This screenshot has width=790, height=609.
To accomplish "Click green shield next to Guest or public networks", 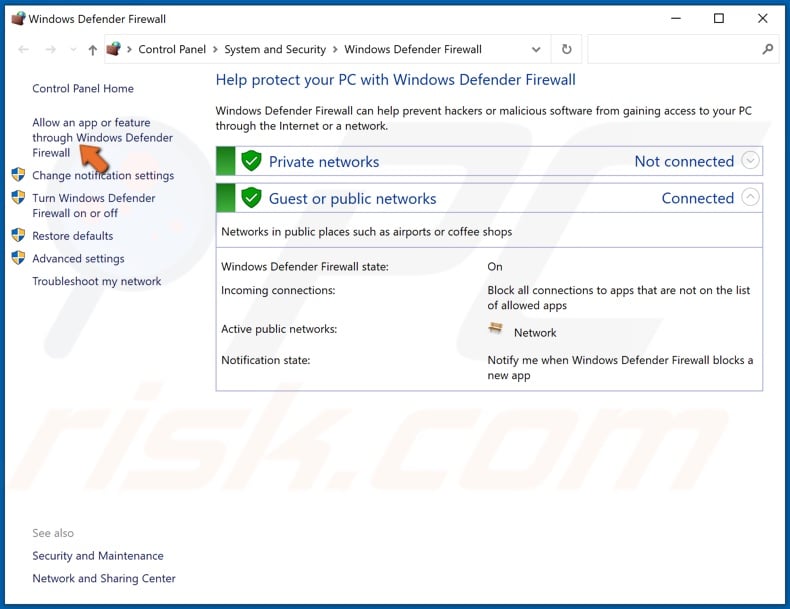I will [x=251, y=198].
